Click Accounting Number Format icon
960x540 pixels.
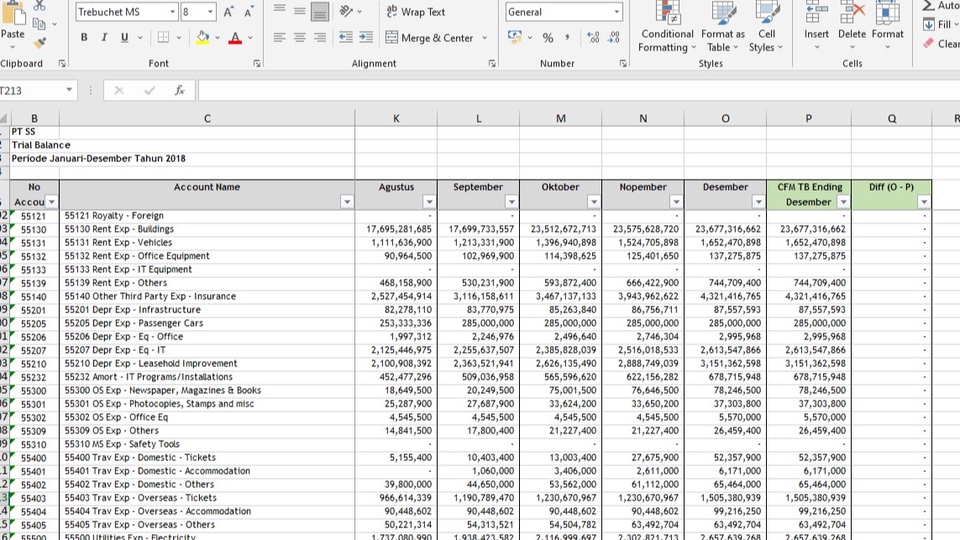515,37
